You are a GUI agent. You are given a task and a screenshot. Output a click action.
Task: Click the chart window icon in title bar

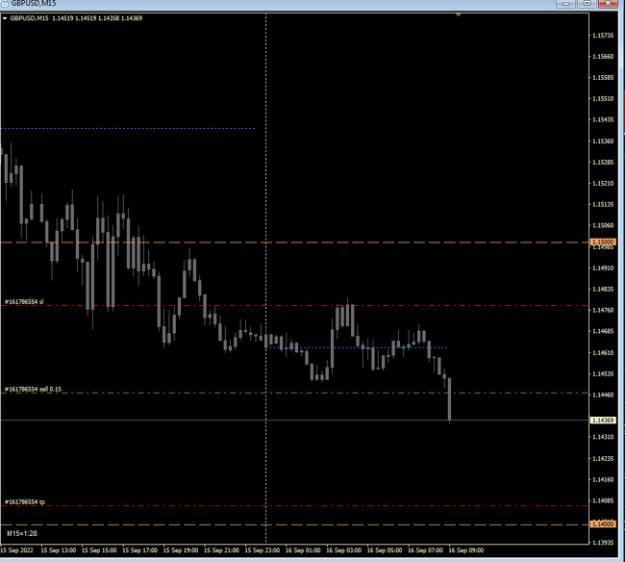pyautogui.click(x=4, y=3)
